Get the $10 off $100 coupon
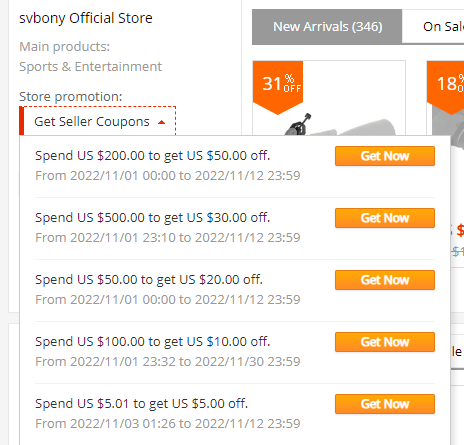The image size is (464, 445). click(385, 342)
